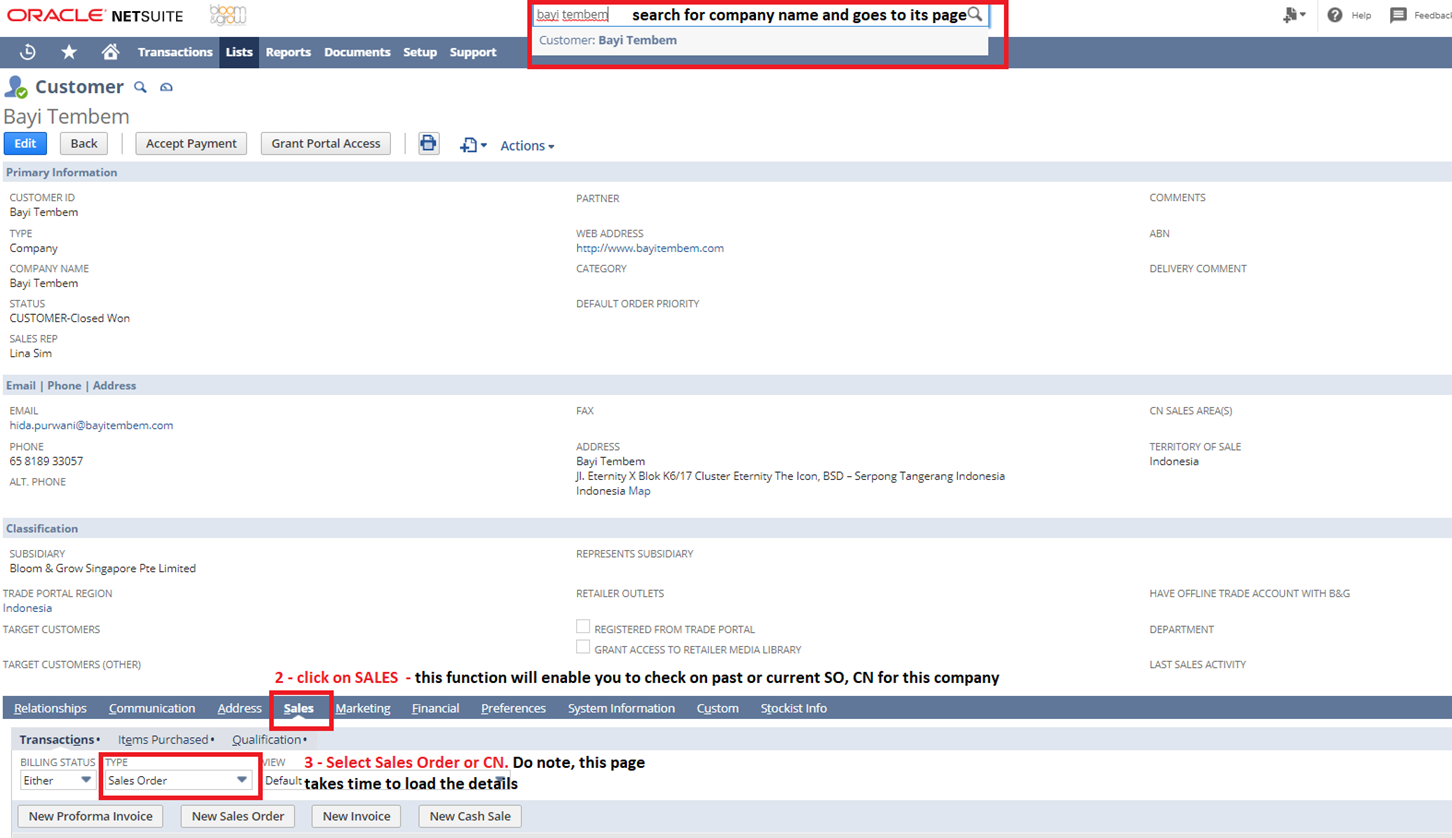Click the hida.purwani@bayitembem.com email link

coord(91,425)
